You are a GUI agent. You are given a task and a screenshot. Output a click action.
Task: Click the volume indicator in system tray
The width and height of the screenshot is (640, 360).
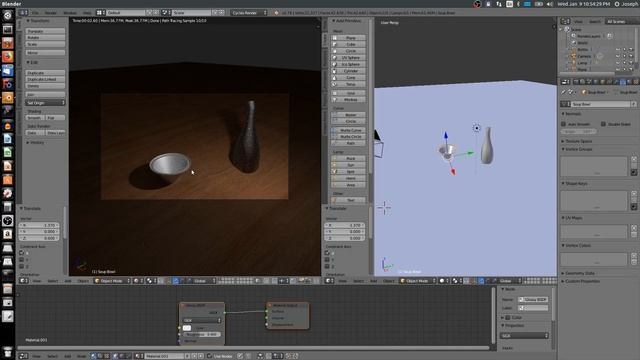(x=550, y=4)
